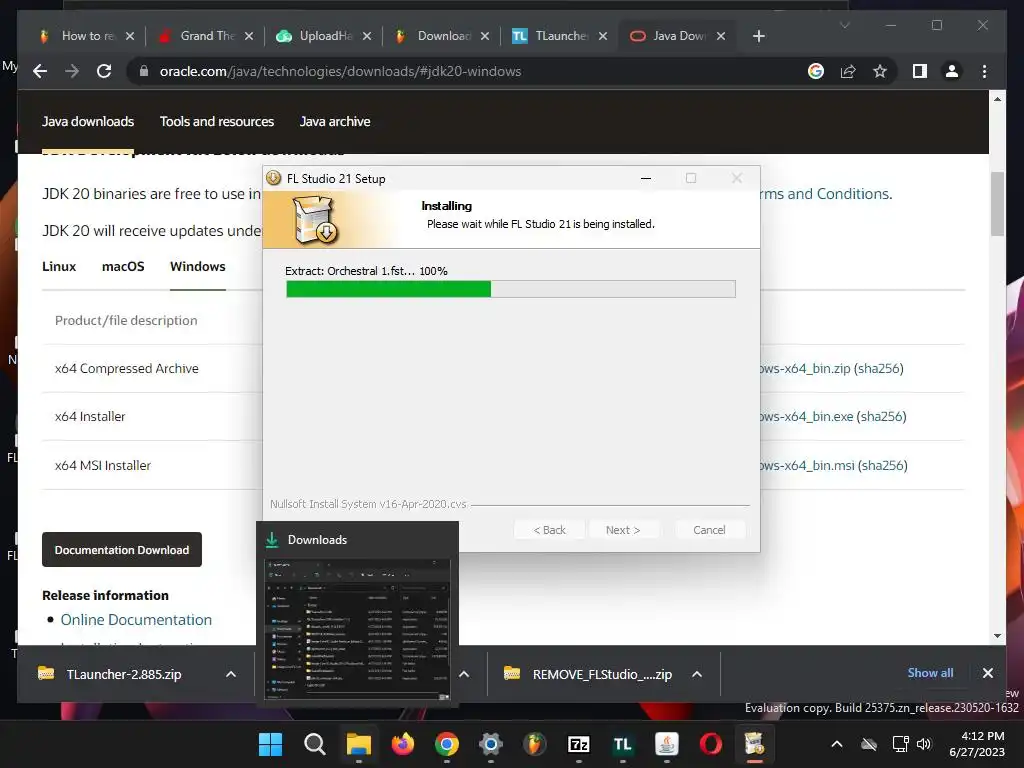Open the Java icon on the taskbar
The width and height of the screenshot is (1024, 768).
click(667, 744)
